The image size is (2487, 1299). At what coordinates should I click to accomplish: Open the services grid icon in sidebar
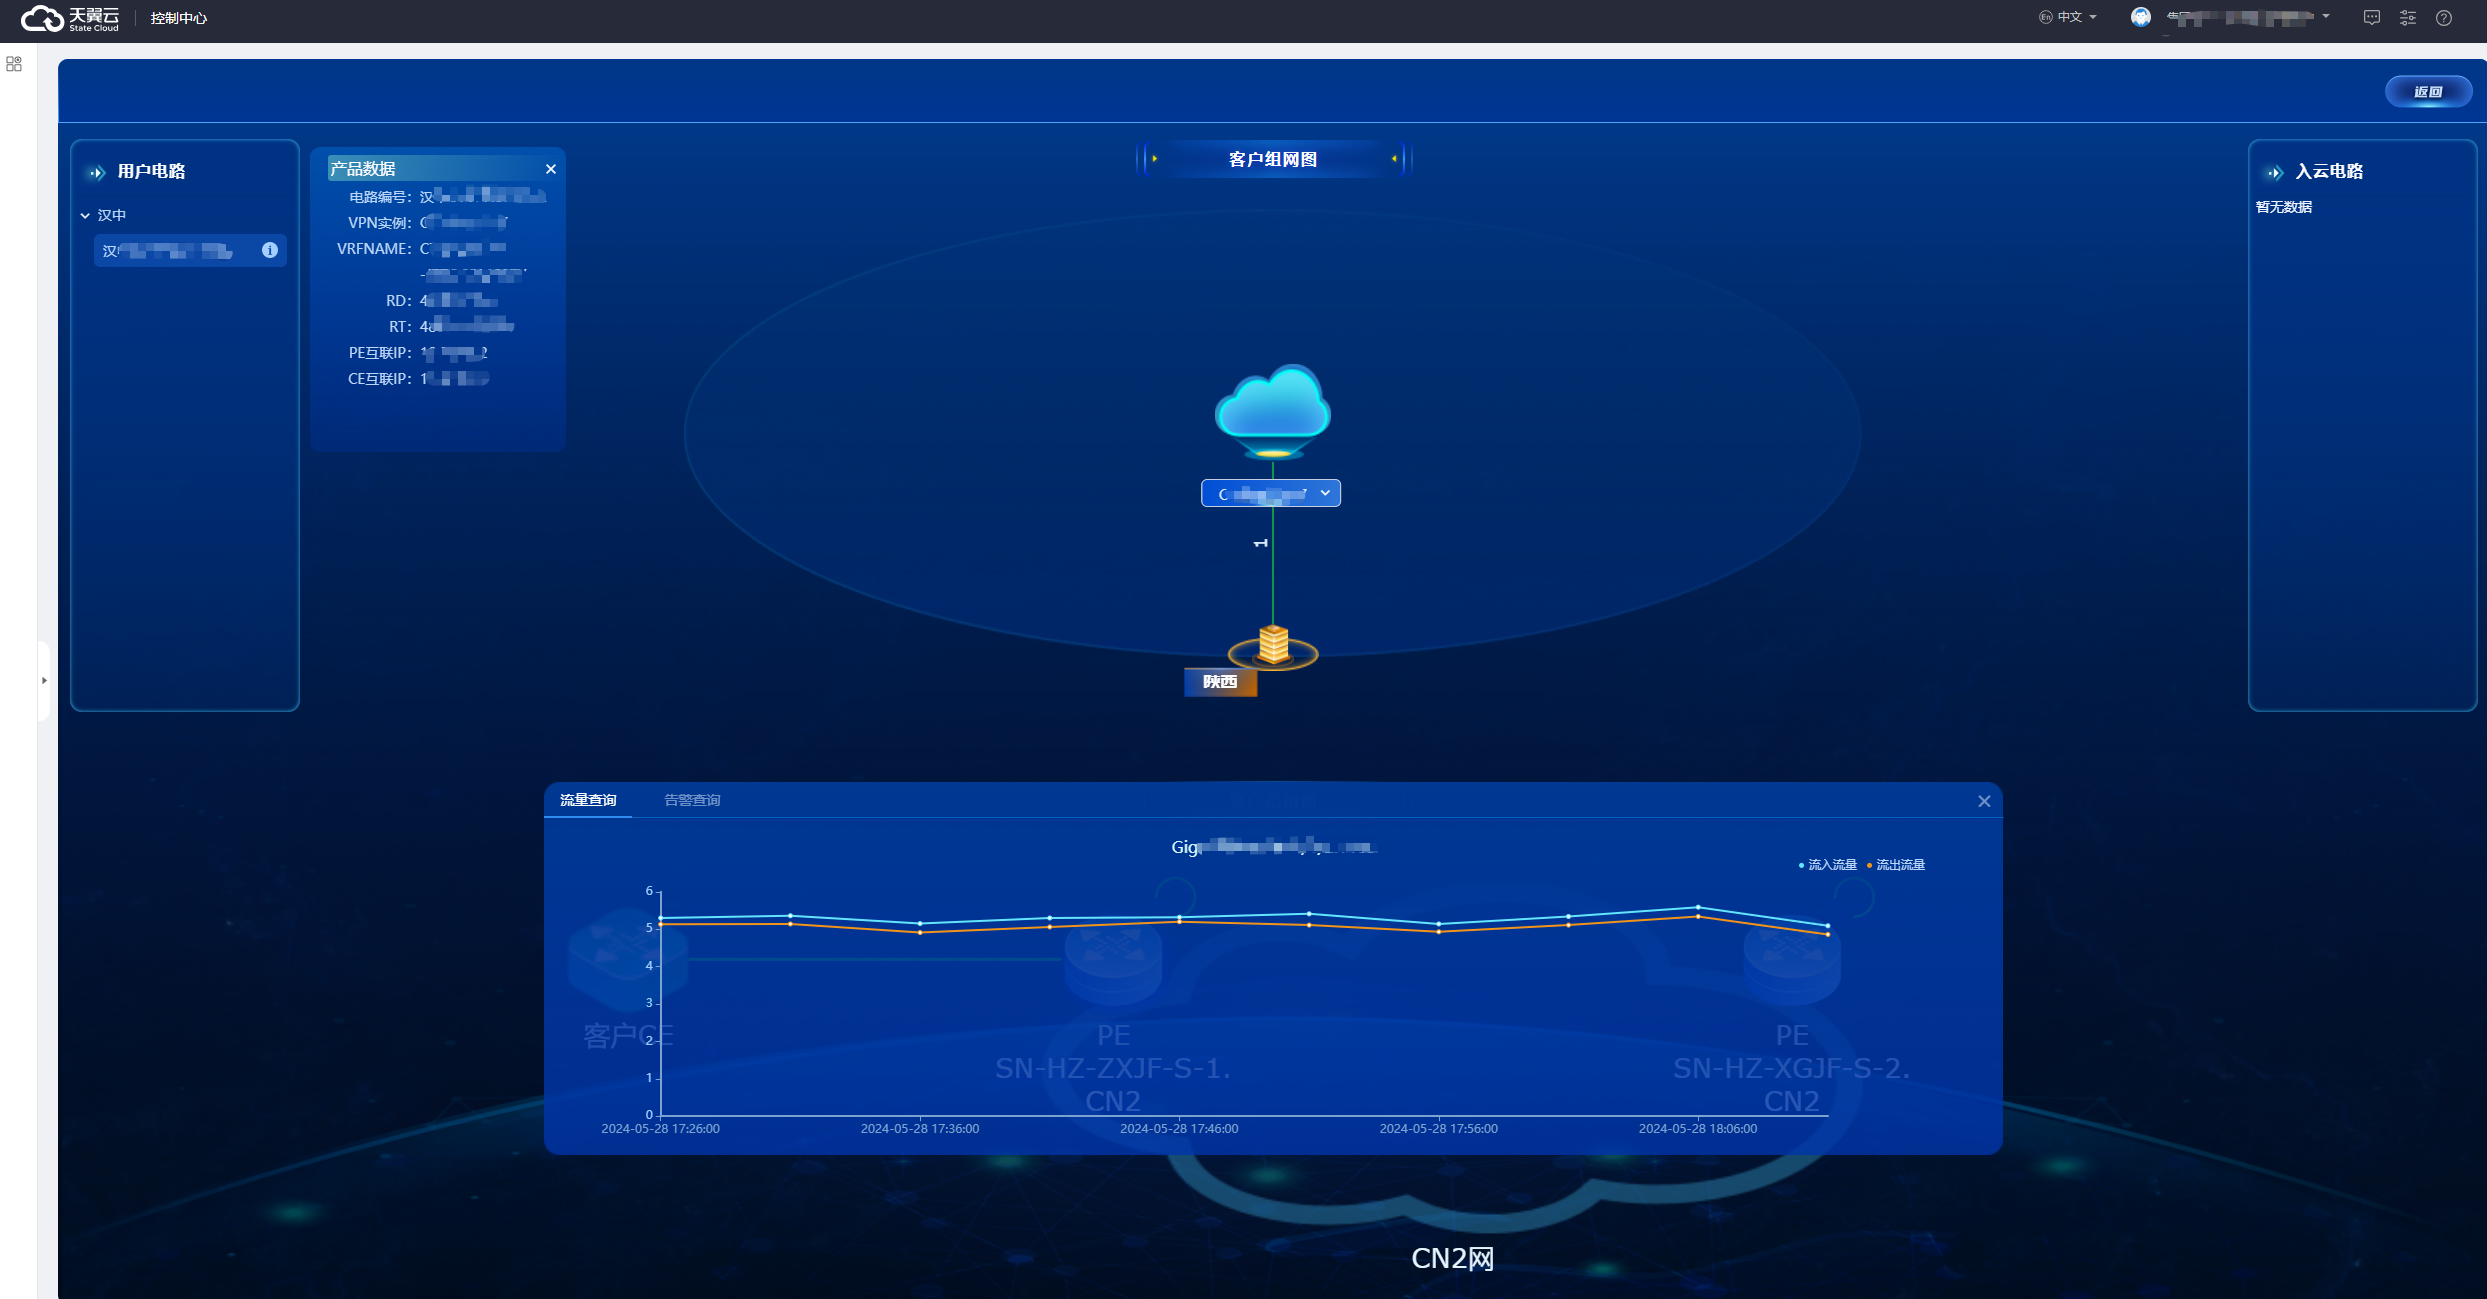point(14,64)
